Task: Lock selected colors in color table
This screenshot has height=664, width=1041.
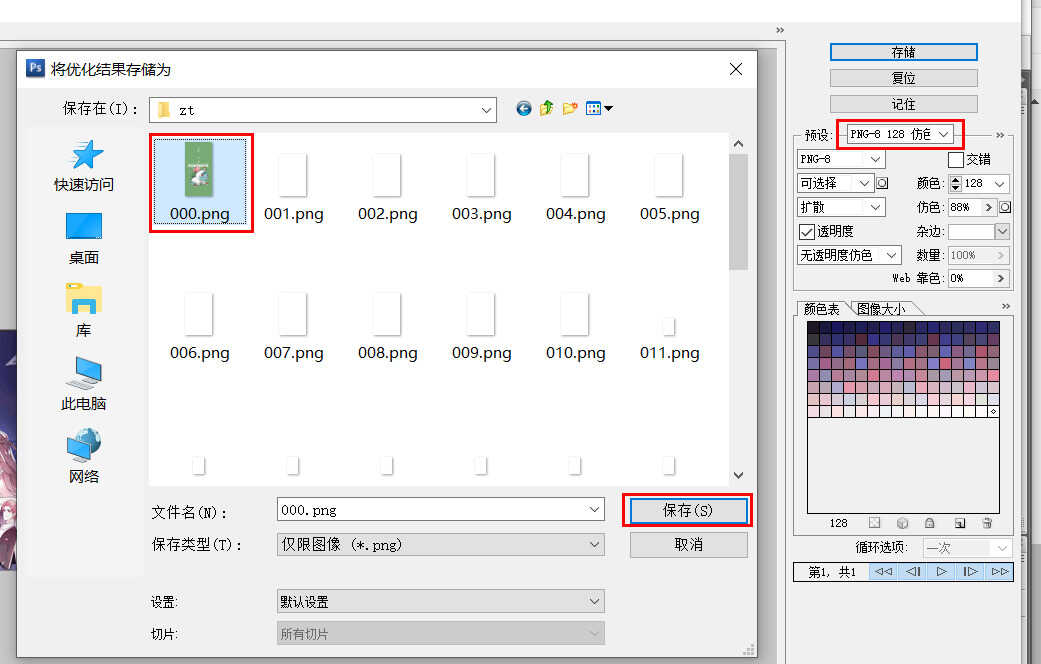Action: [x=929, y=523]
